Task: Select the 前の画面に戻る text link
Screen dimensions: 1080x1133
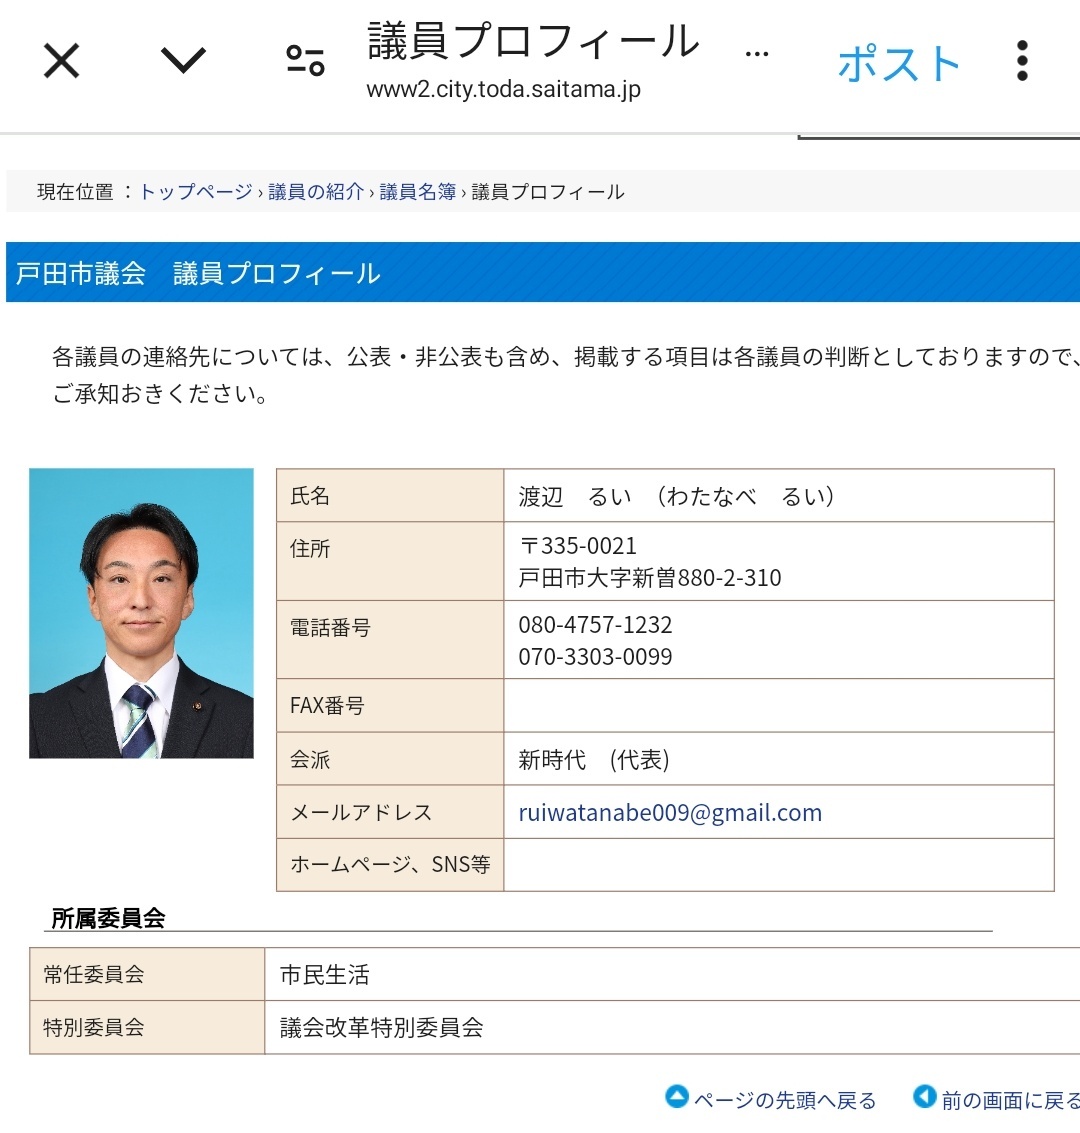Action: tap(1010, 1100)
